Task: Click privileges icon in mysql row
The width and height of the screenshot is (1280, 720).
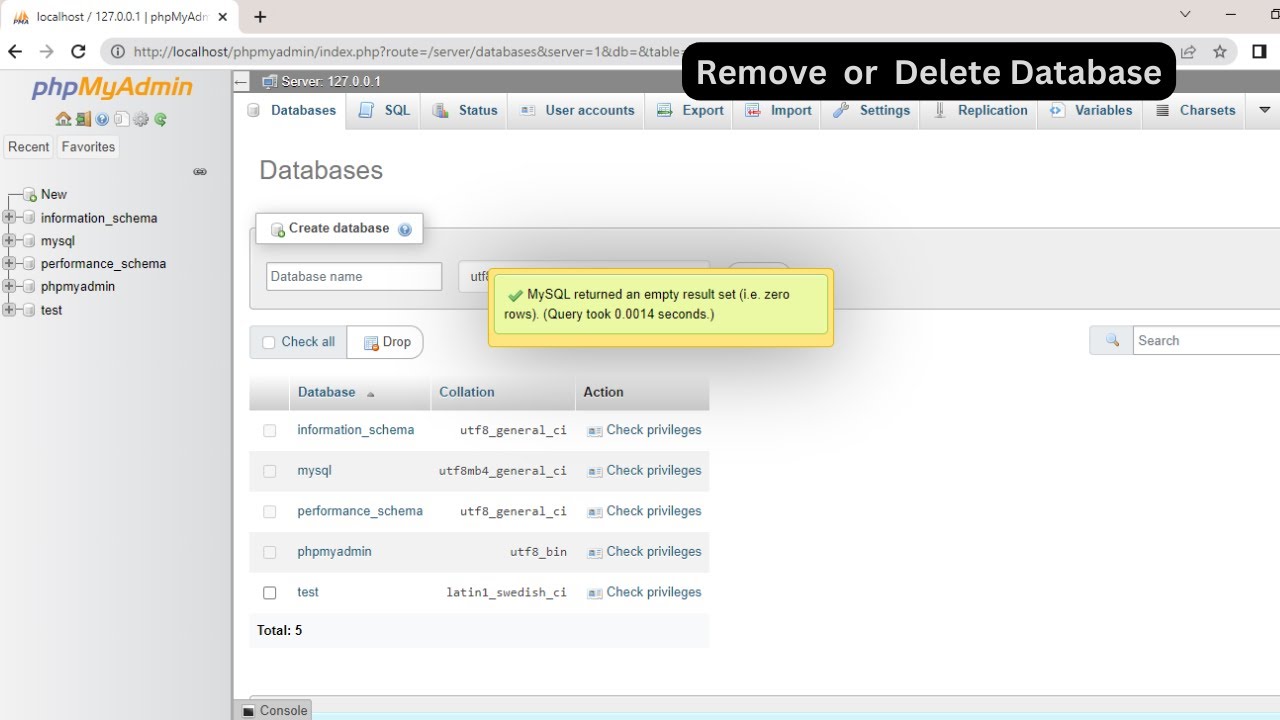Action: (595, 471)
